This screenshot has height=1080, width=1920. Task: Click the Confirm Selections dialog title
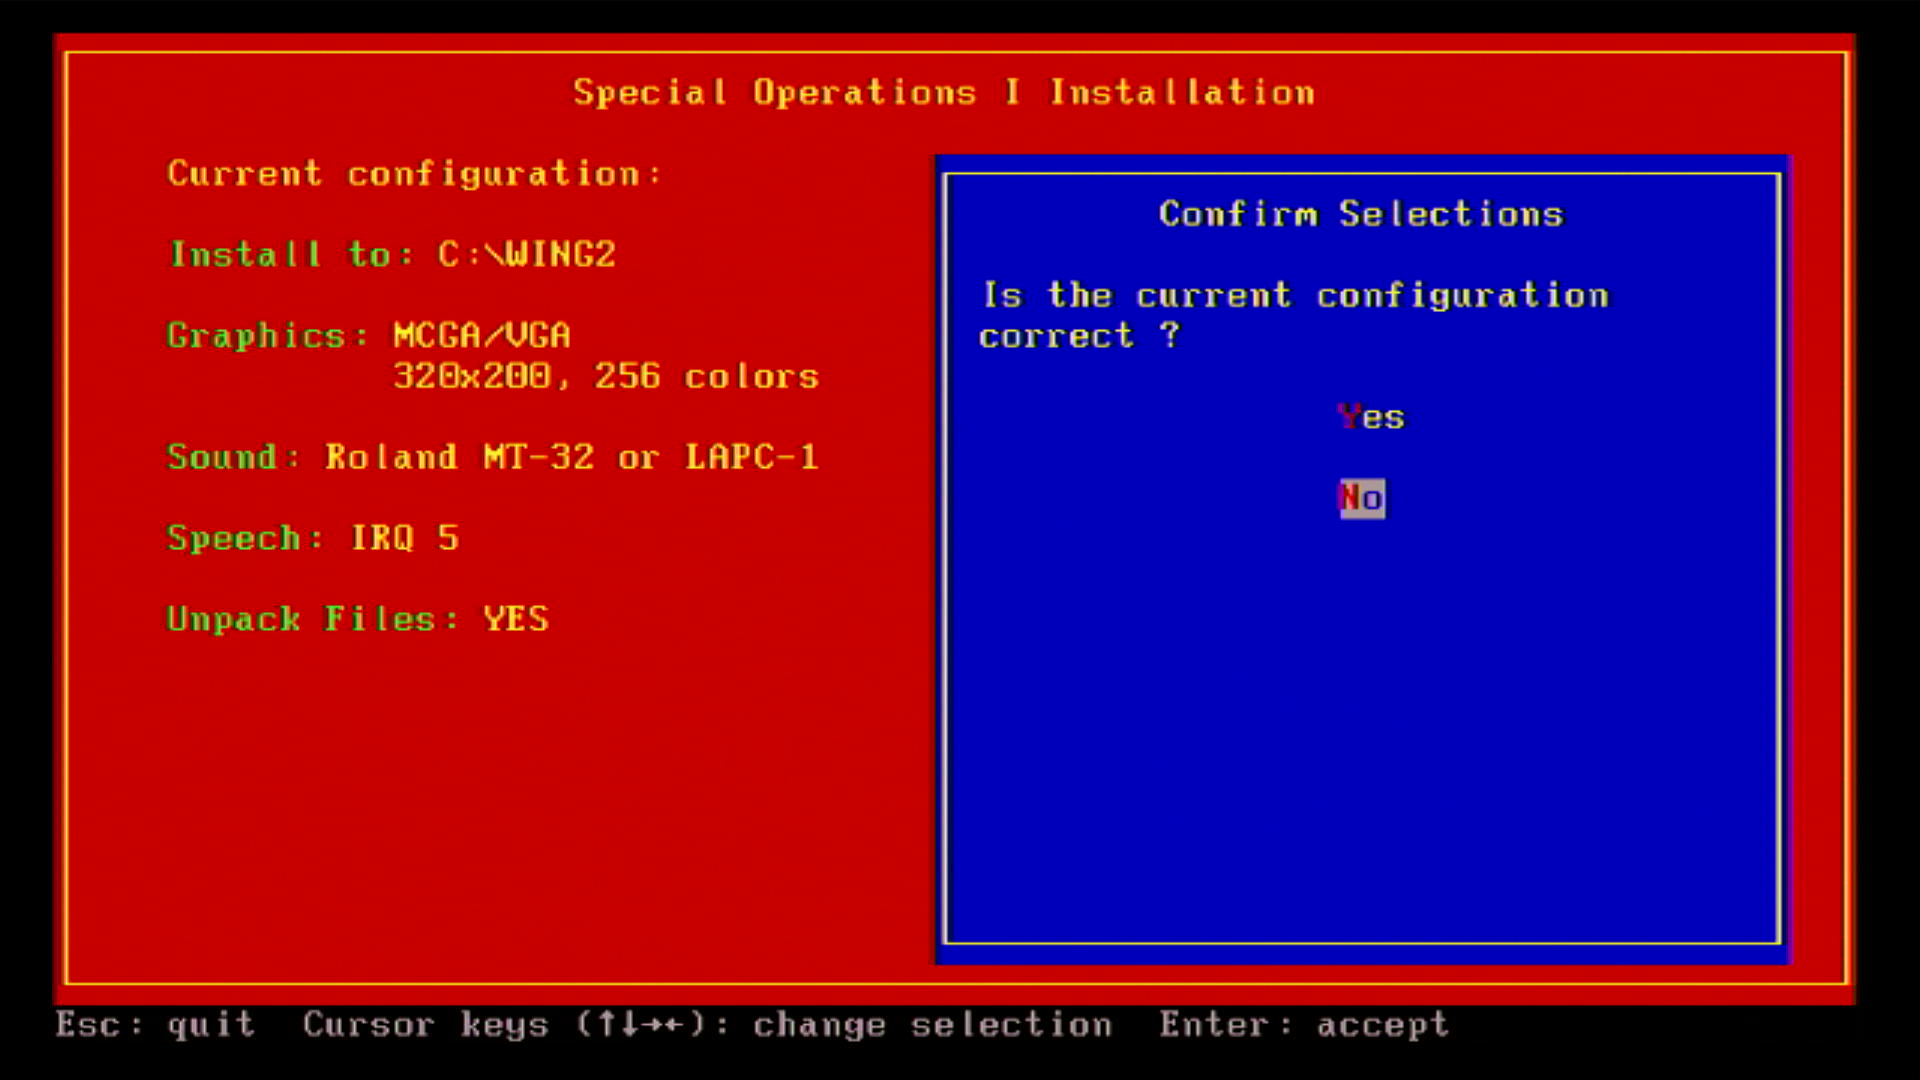point(1361,214)
